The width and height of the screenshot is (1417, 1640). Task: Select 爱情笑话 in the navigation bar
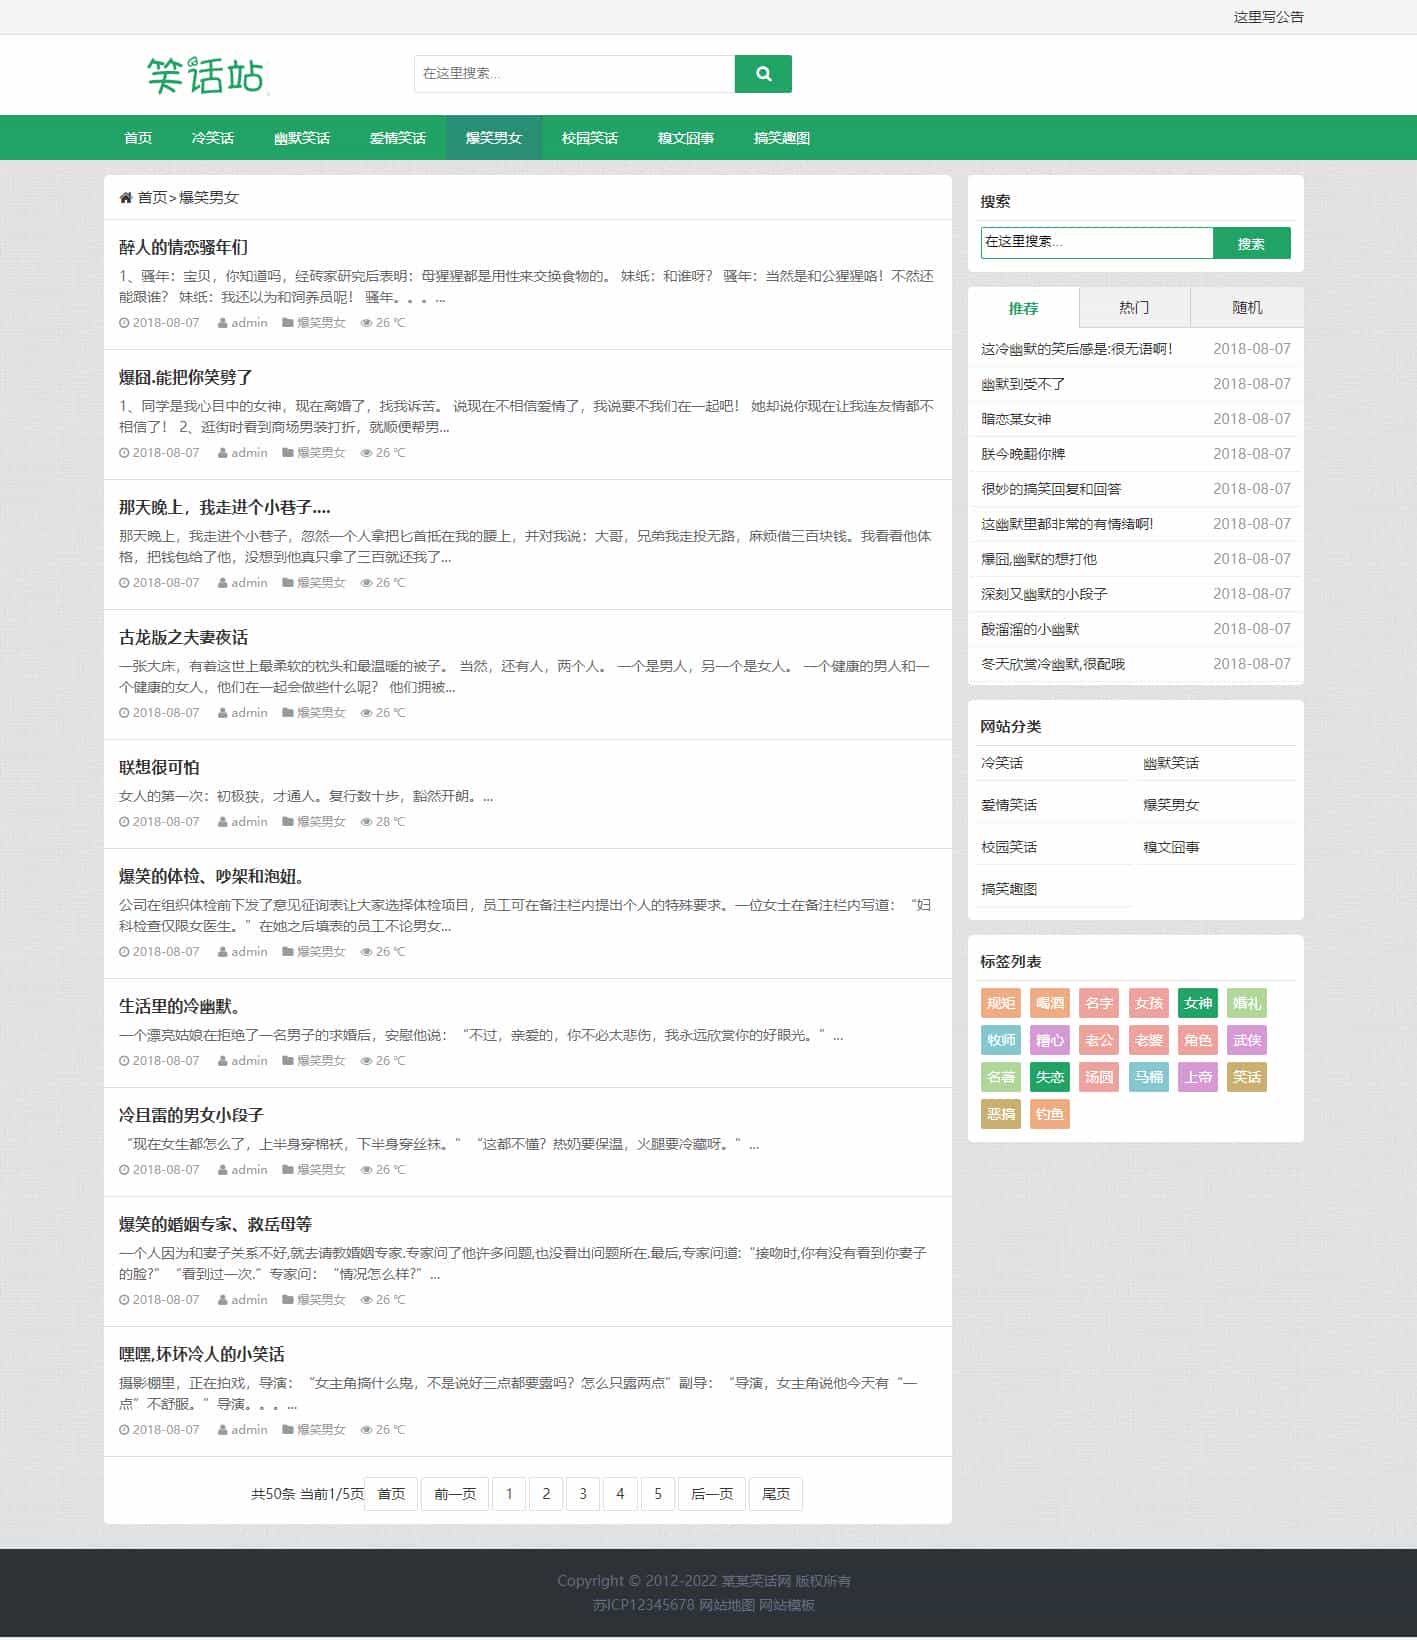[x=398, y=138]
